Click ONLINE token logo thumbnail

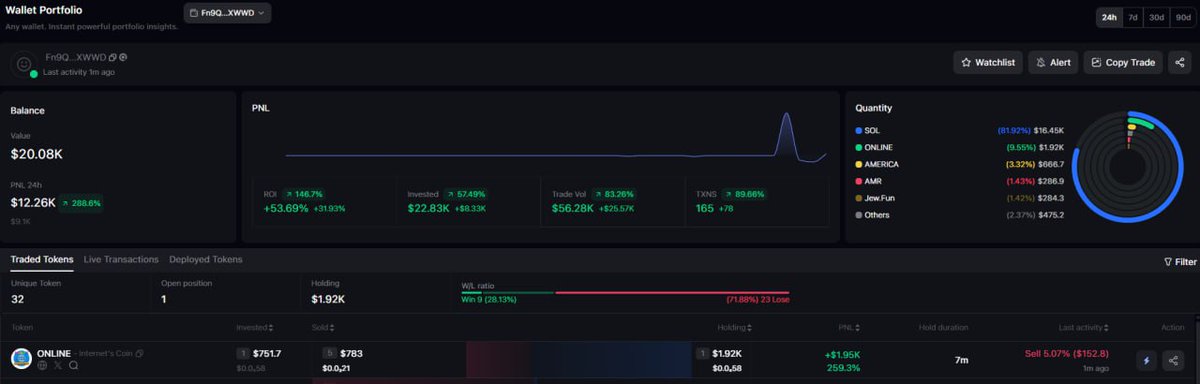coord(21,358)
